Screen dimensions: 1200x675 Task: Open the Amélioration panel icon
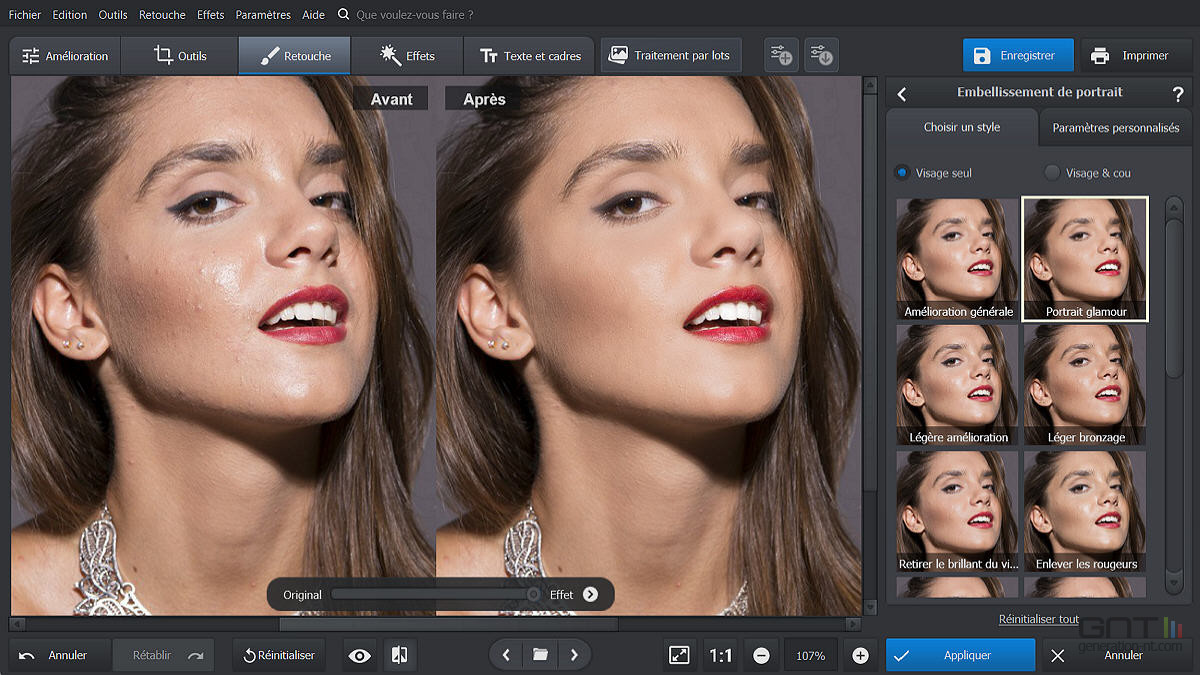coord(32,55)
